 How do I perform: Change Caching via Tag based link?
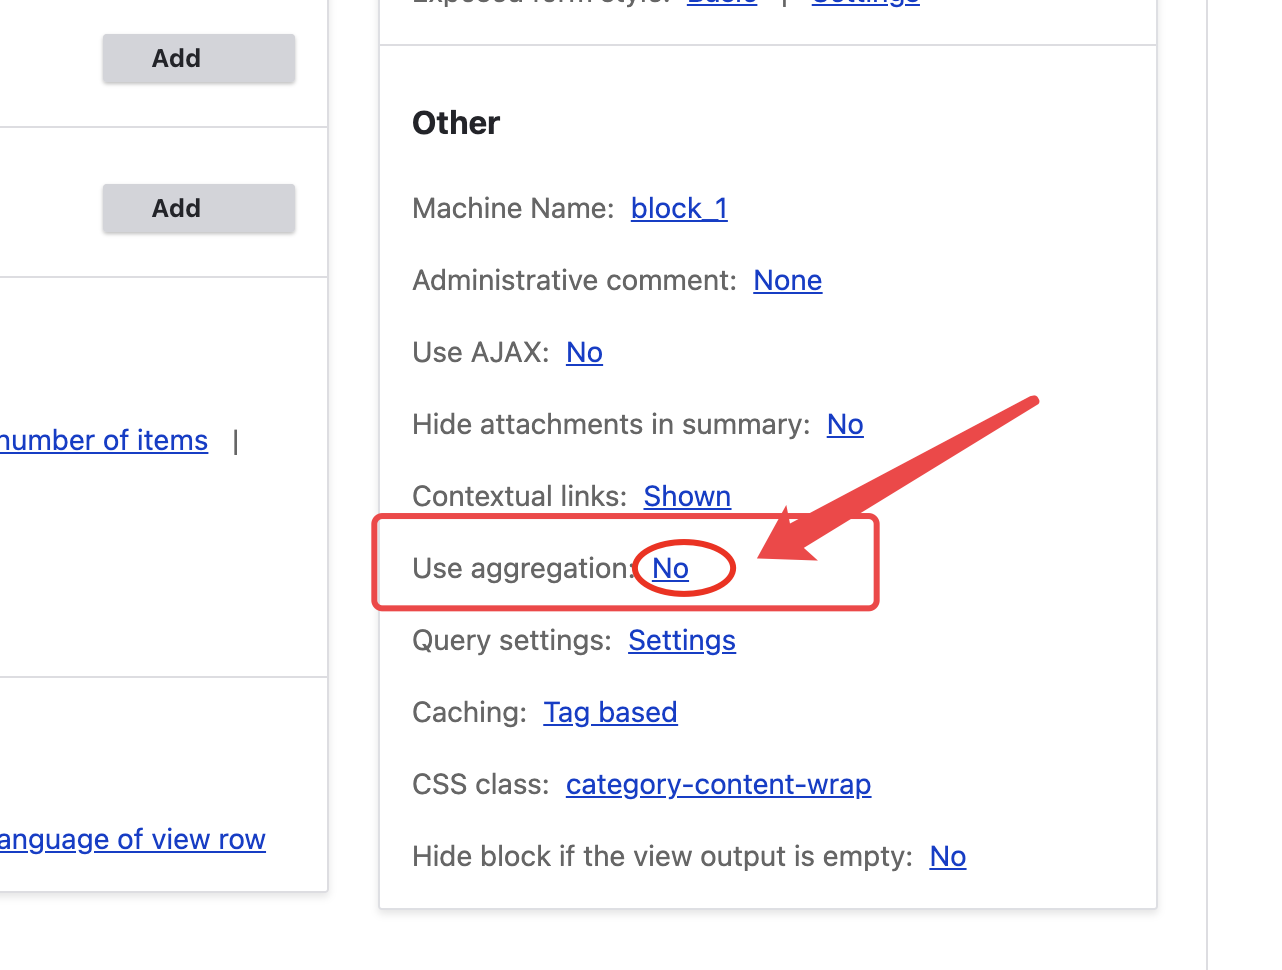[x=610, y=712]
